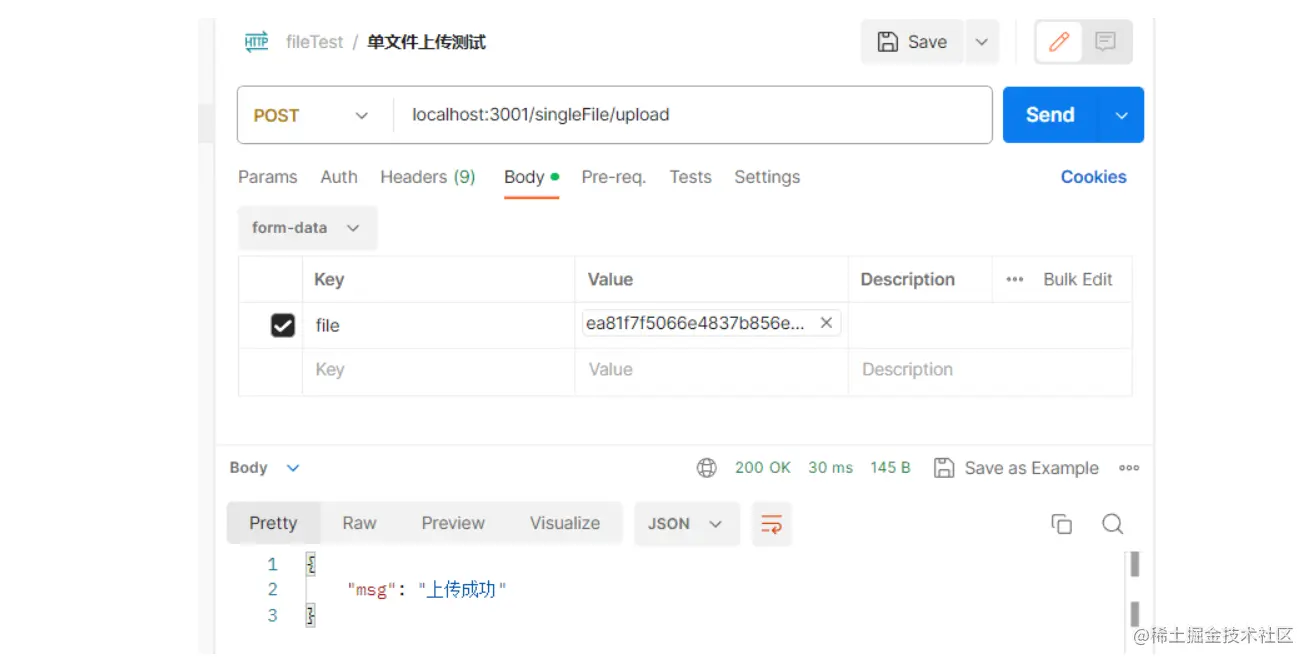Click the "上传成功" response value
The height and width of the screenshot is (665, 1313).
462,590
